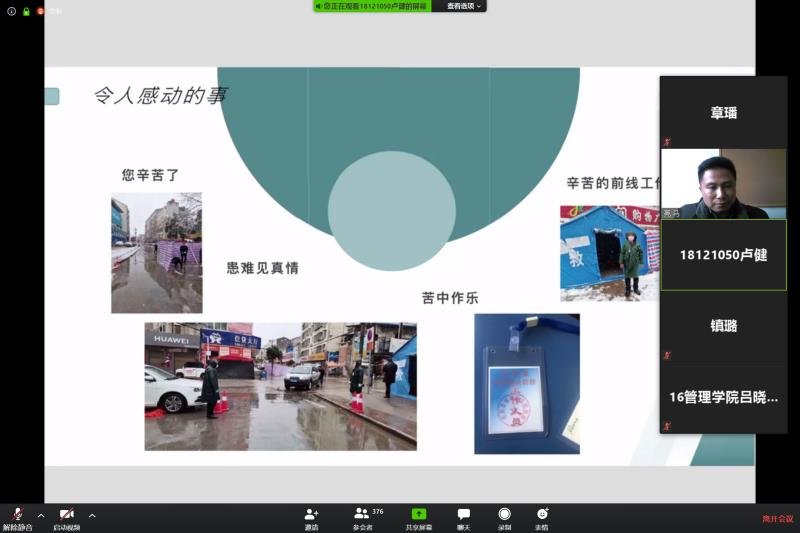Click the green Share Screen button
Image resolution: width=800 pixels, height=533 pixels.
point(418,519)
